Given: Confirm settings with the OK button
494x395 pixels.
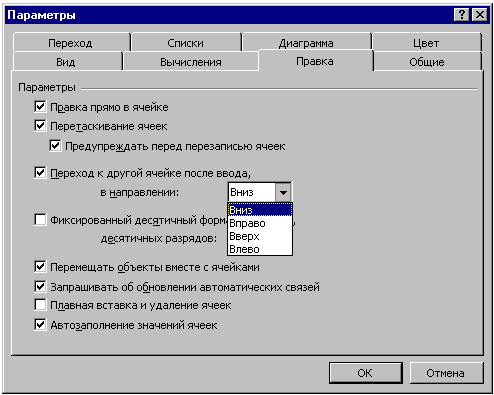Looking at the screenshot, I should pyautogui.click(x=365, y=373).
